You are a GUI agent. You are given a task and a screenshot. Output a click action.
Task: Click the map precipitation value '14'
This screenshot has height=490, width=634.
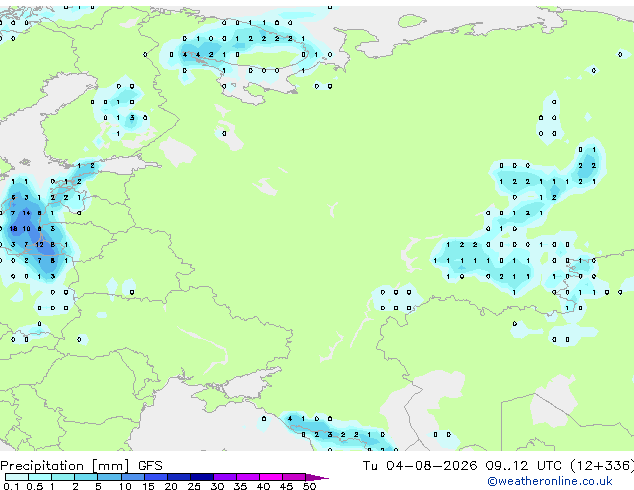coord(26,213)
